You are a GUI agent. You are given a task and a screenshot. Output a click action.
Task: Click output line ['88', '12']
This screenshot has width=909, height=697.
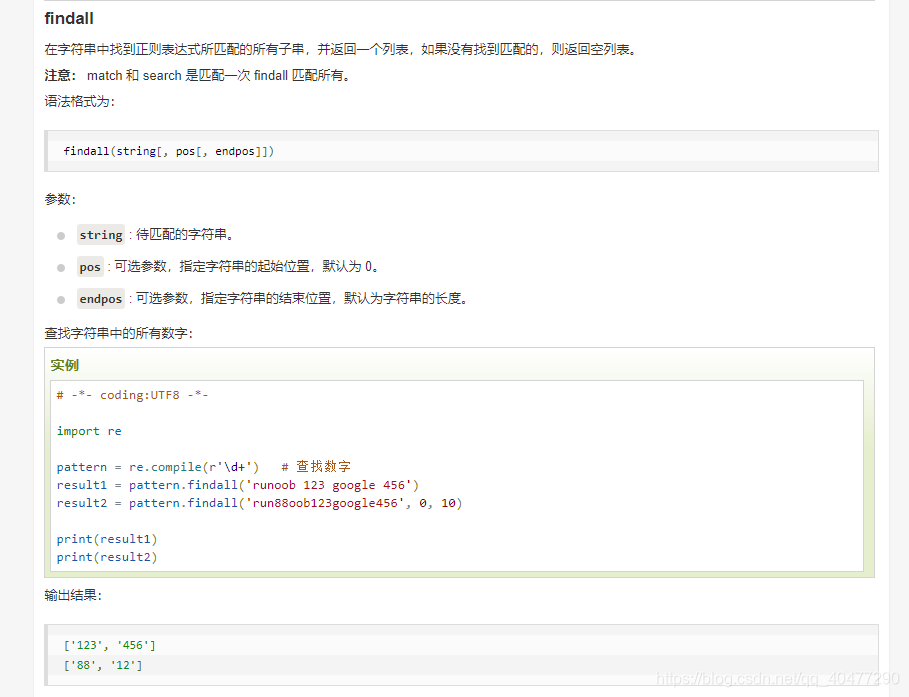pyautogui.click(x=103, y=665)
